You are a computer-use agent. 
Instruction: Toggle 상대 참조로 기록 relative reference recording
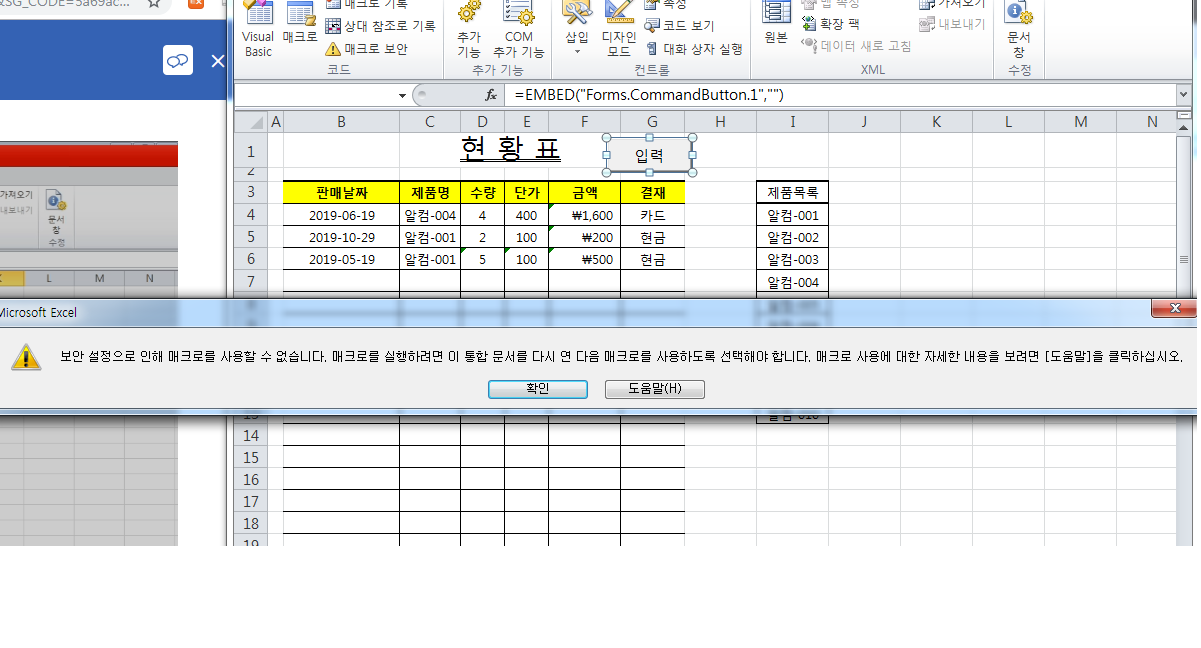point(380,26)
